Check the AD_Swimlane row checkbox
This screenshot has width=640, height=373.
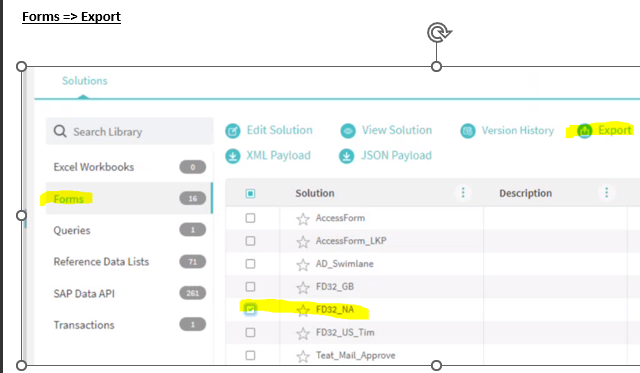pos(250,264)
